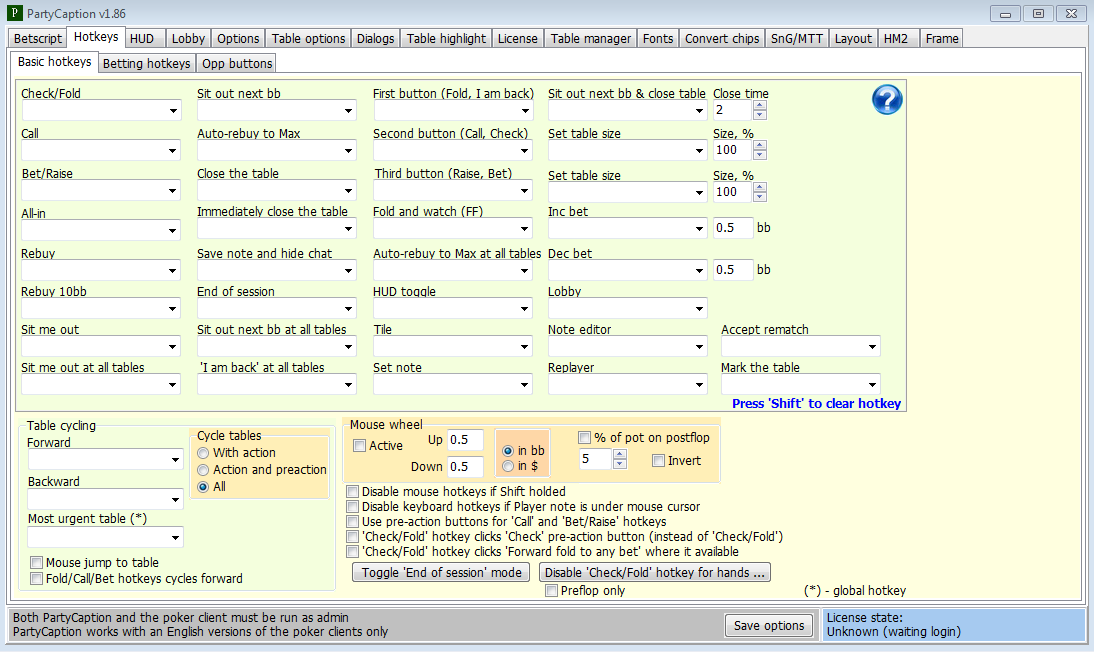Viewport: 1094px width, 652px height.
Task: Click the Dec bet bb amount field
Action: (733, 269)
